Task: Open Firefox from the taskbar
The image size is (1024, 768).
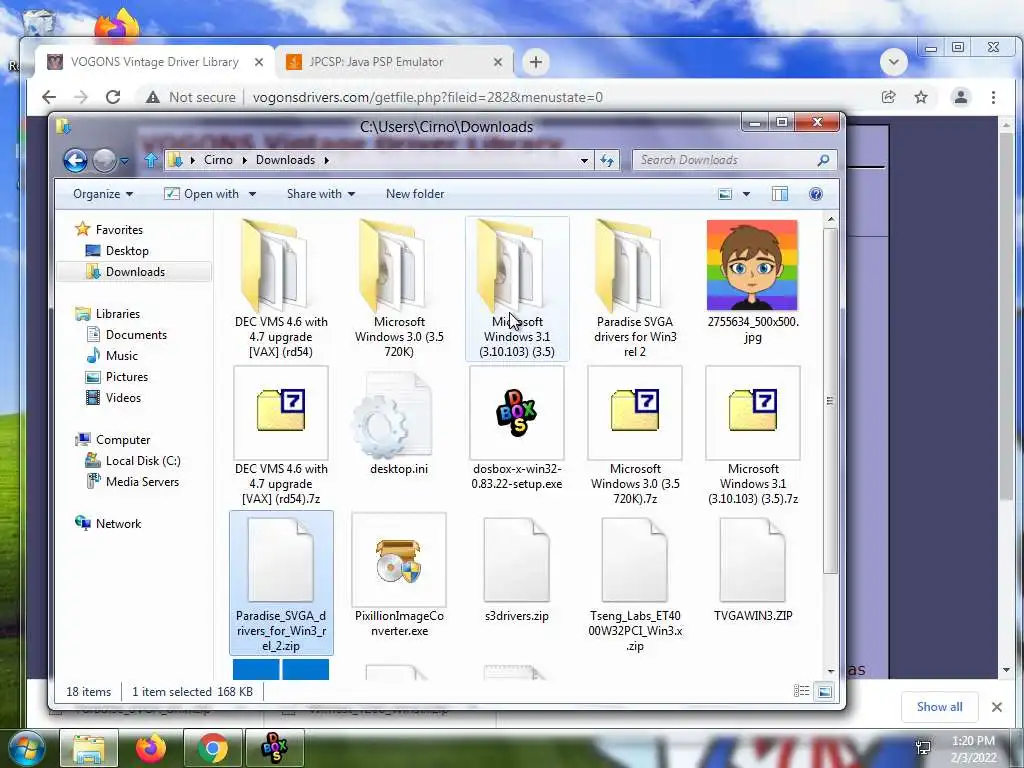Action: click(x=151, y=748)
